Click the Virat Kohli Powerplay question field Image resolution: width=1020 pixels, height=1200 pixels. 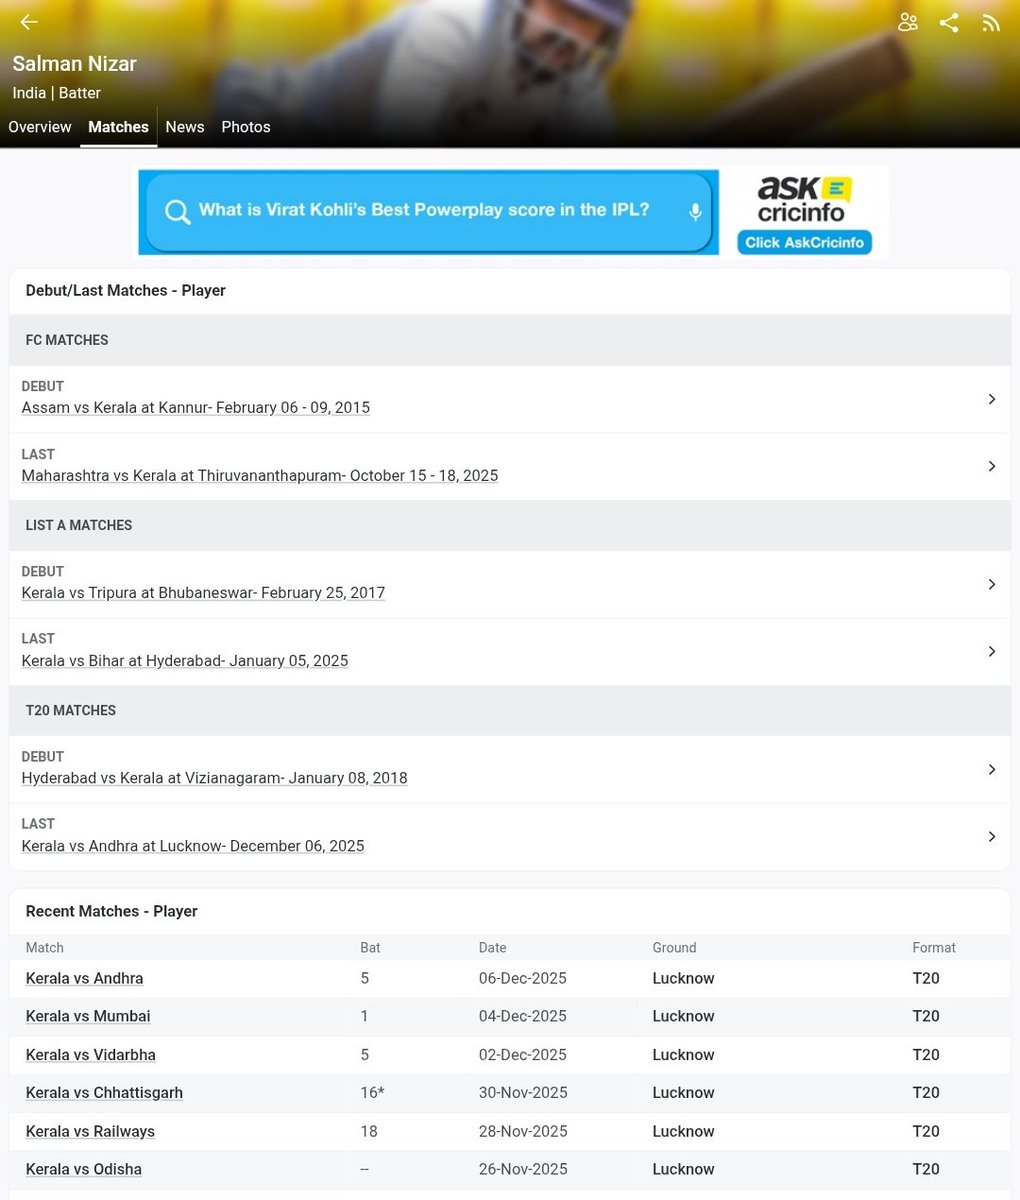tap(428, 211)
